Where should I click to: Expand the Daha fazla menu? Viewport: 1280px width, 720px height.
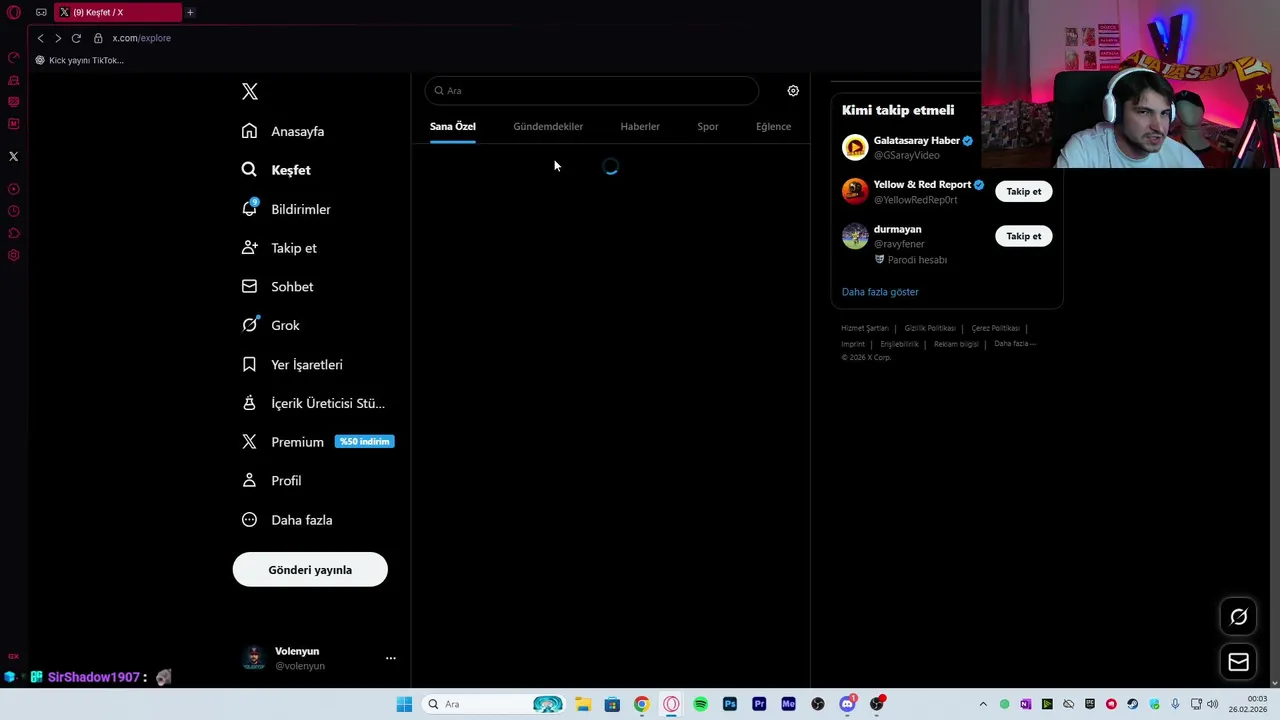(x=287, y=520)
